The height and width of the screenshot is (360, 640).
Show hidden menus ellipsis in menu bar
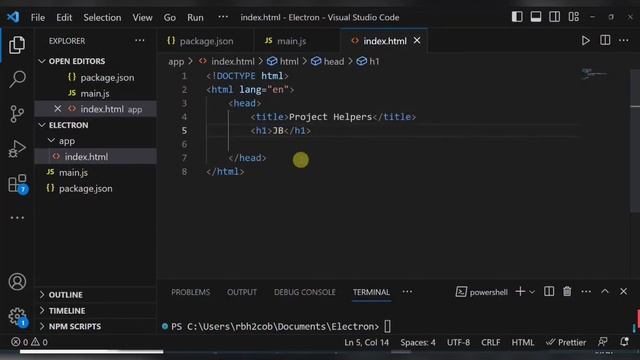tap(223, 17)
